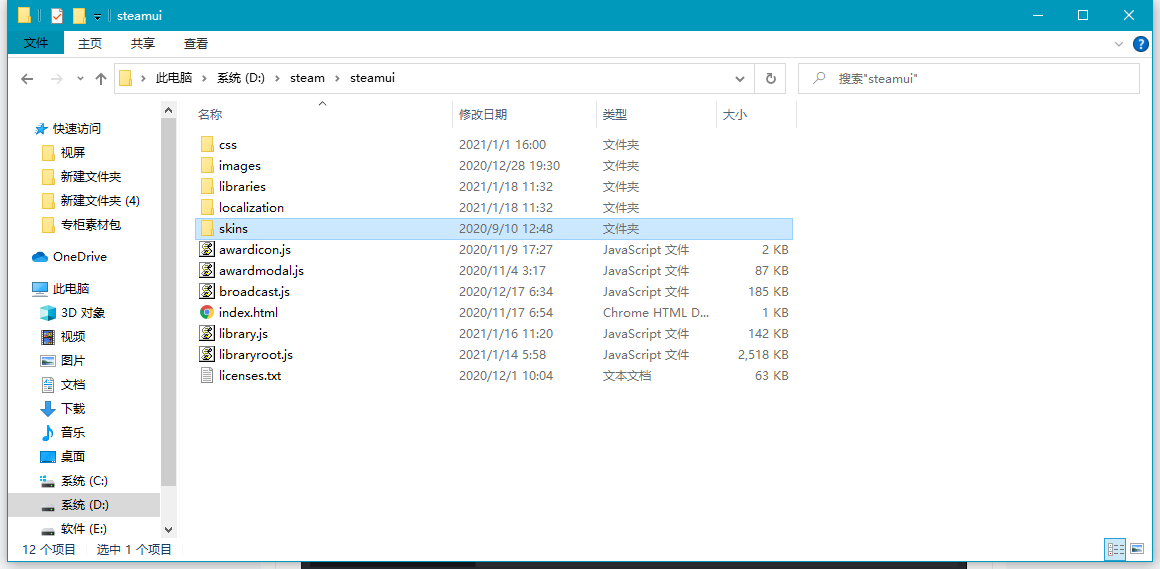Sort files by 修改日期 column header
The width and height of the screenshot is (1160, 569).
(x=483, y=115)
